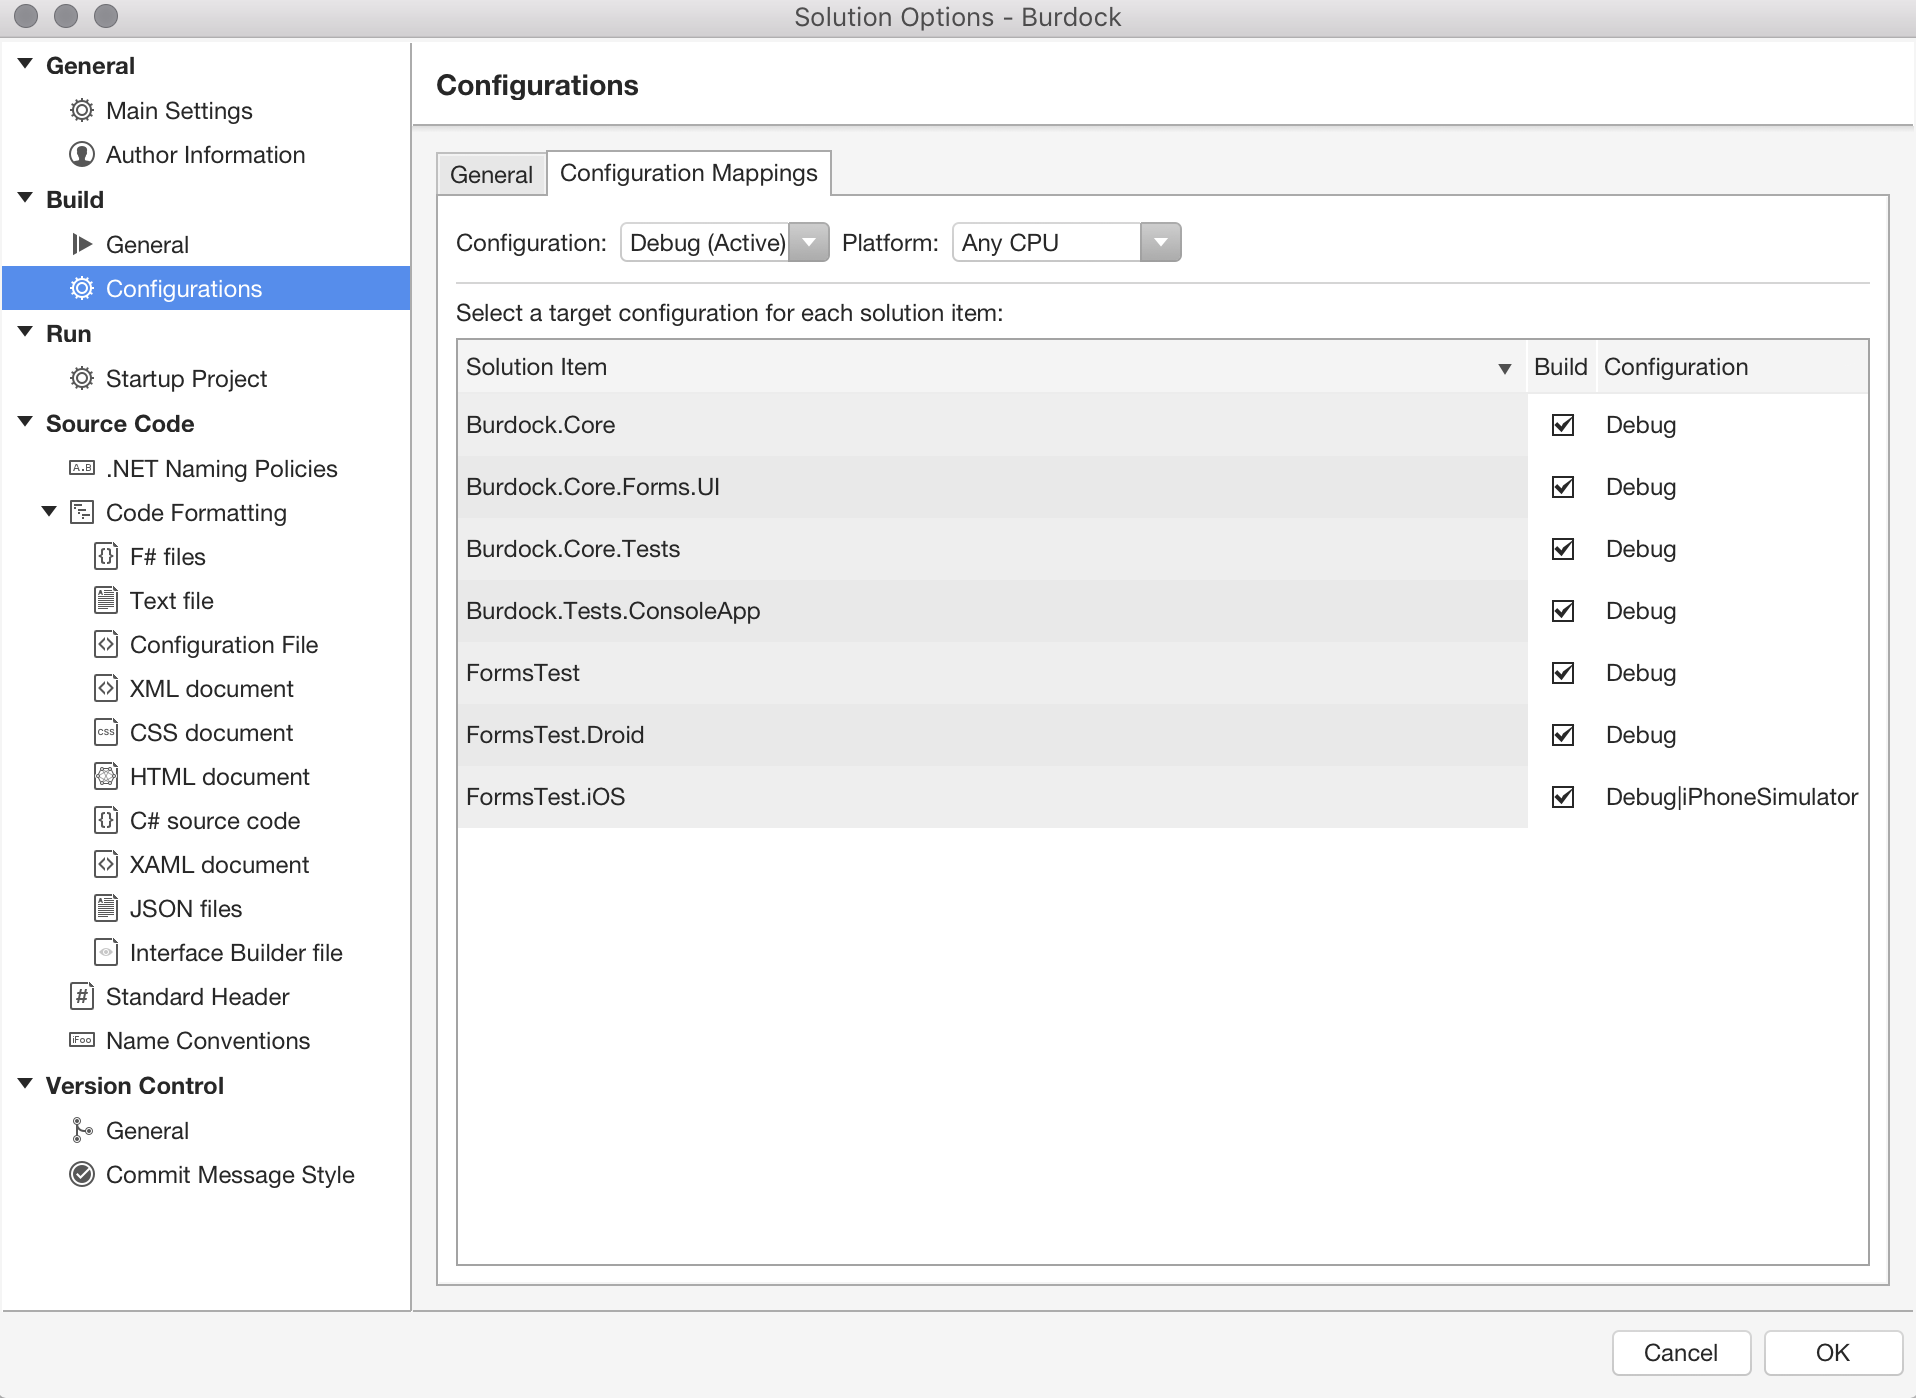Click the Interface Builder file icon

[106, 952]
